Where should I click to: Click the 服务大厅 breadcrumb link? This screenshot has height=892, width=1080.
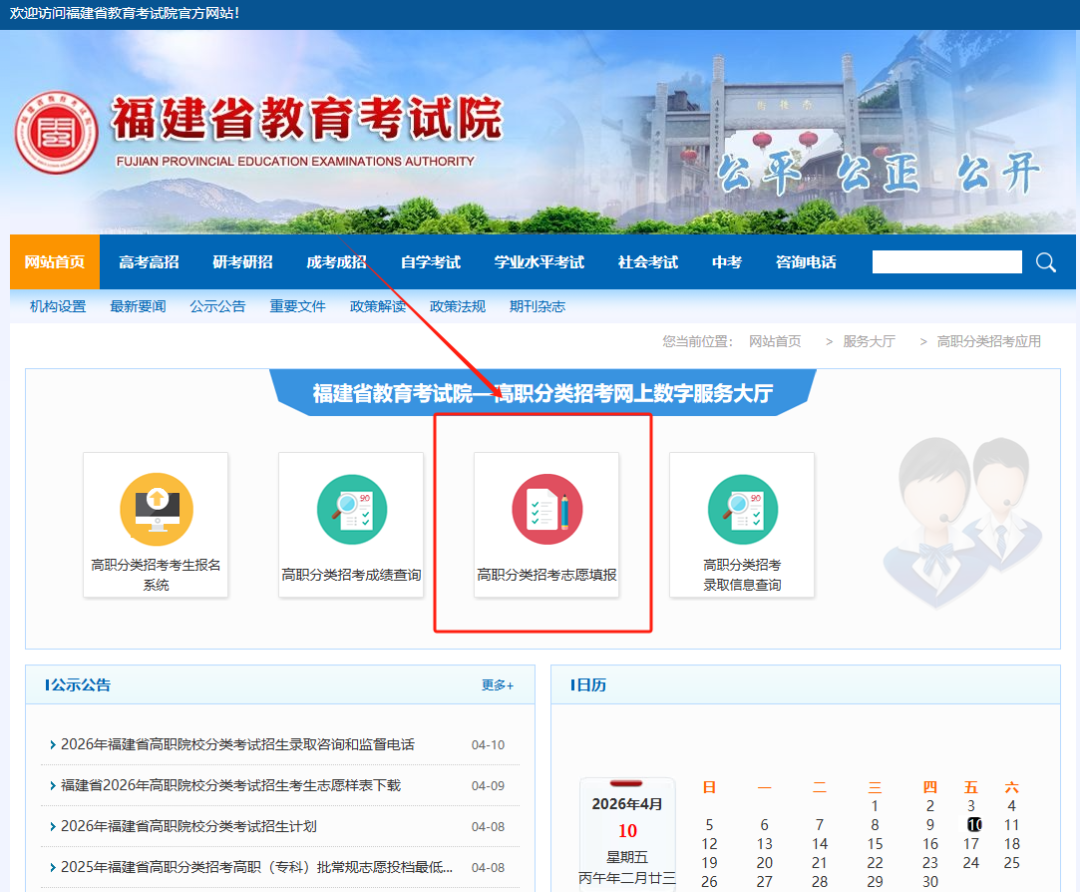(x=868, y=341)
